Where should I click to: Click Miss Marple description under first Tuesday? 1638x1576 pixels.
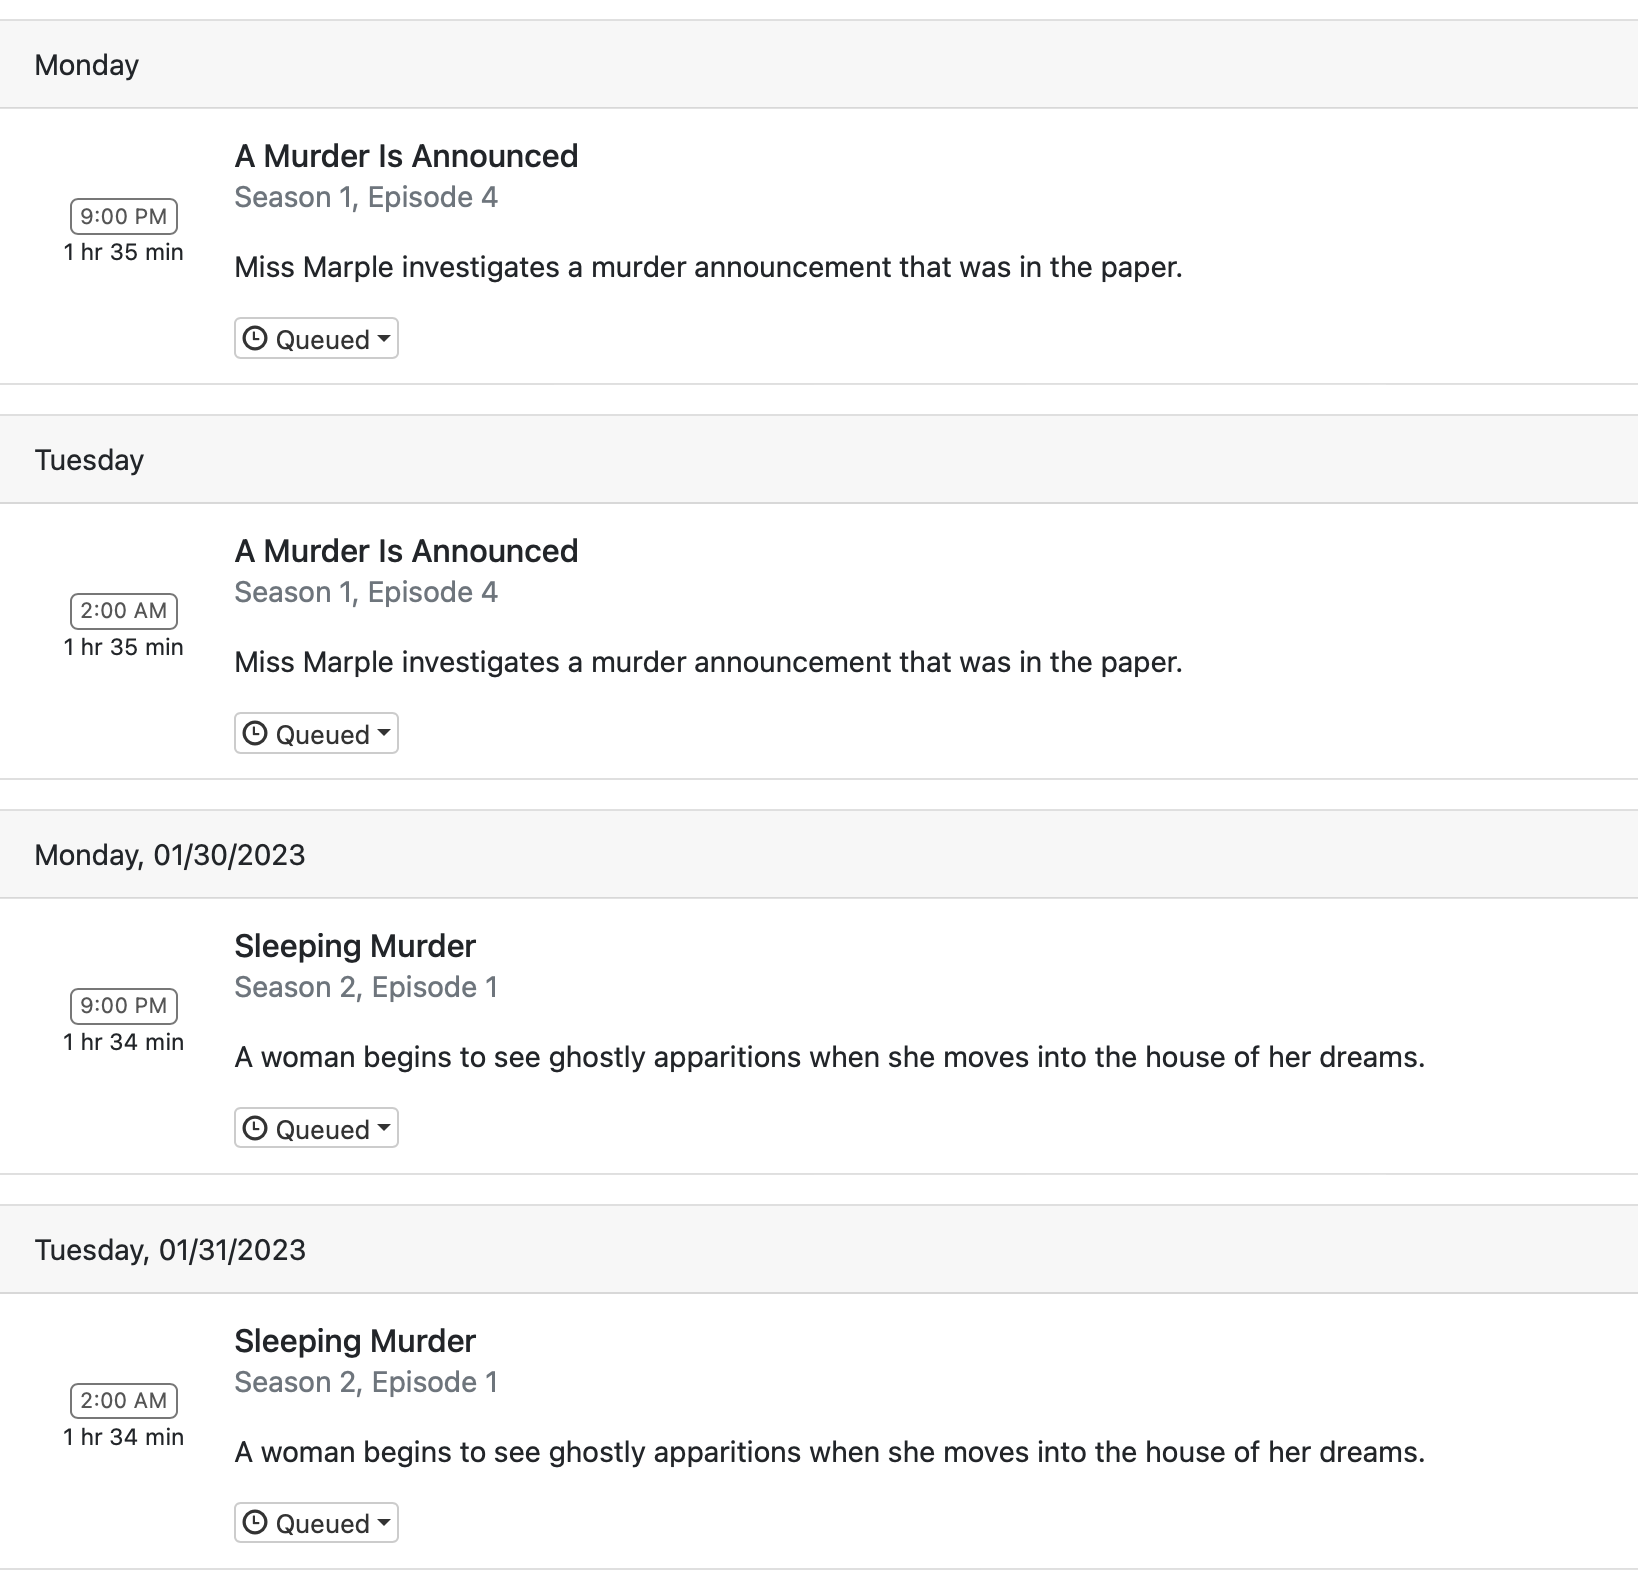[708, 662]
